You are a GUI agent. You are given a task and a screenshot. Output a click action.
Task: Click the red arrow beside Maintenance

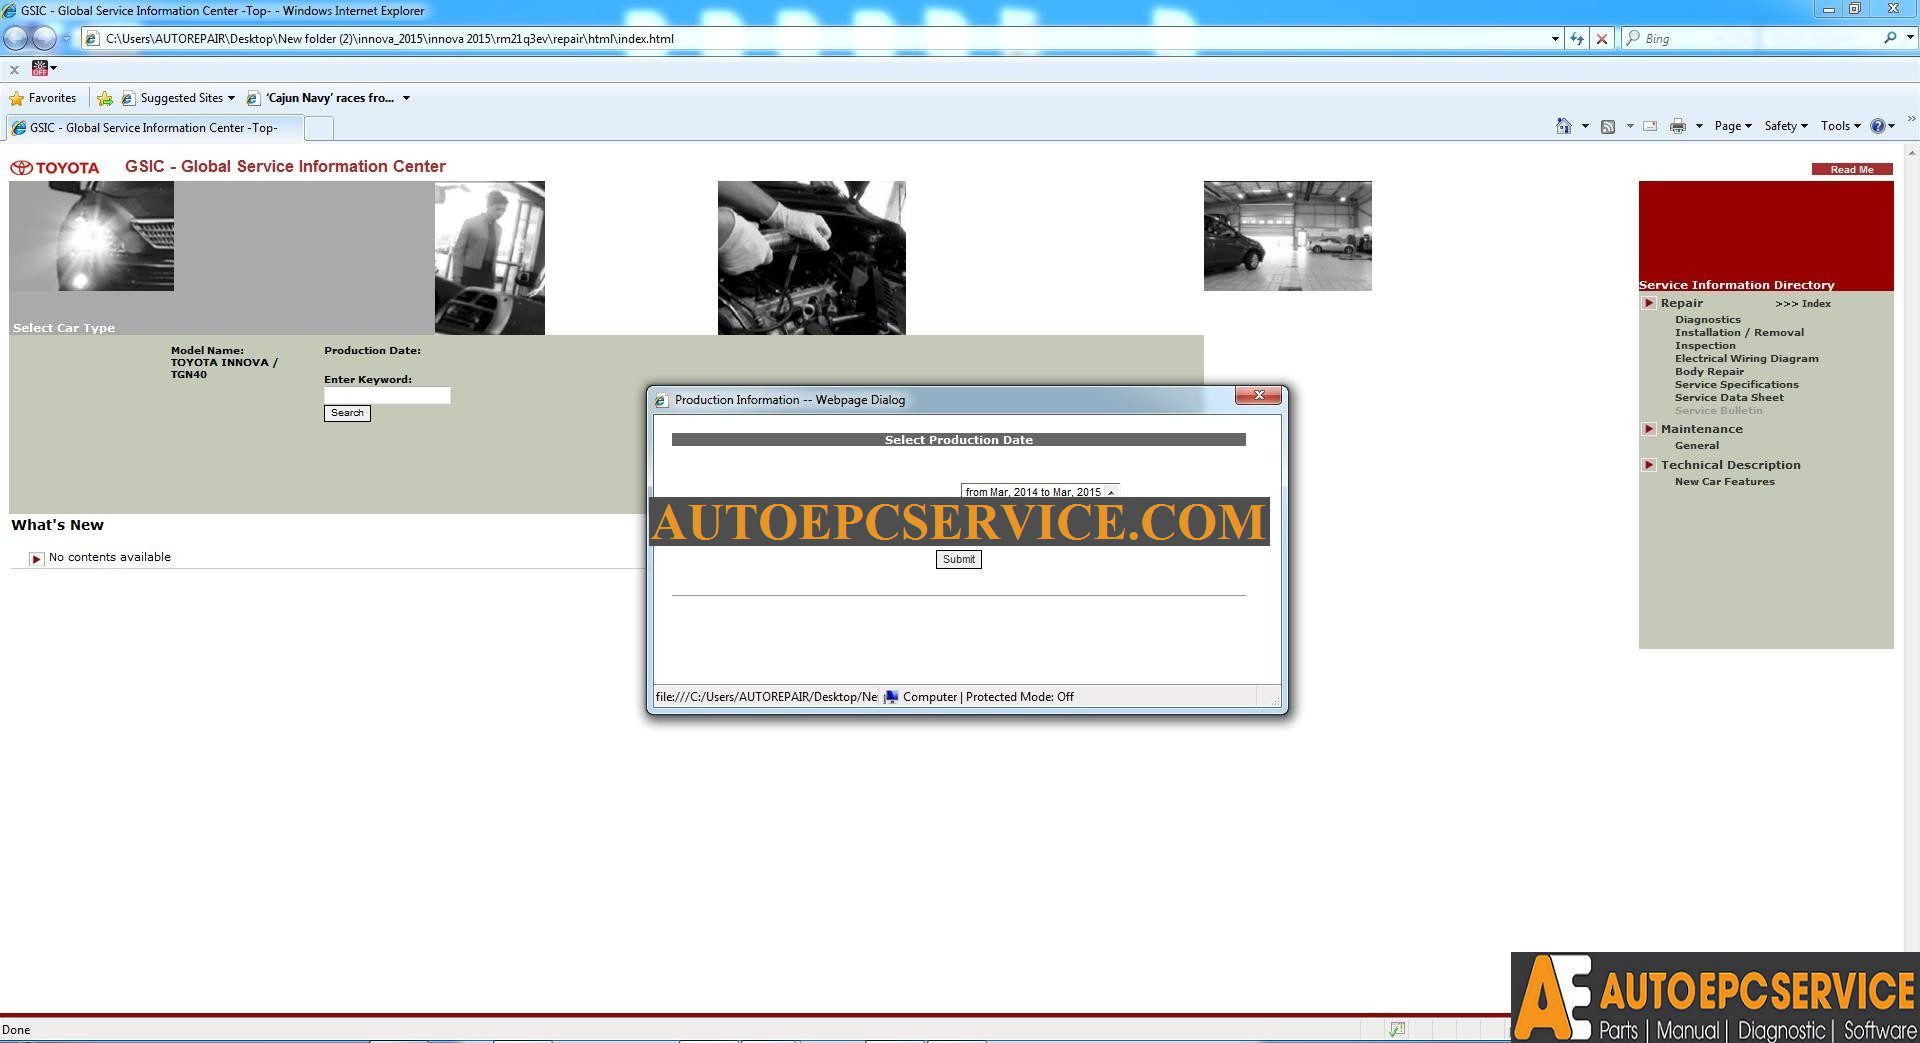(1649, 429)
